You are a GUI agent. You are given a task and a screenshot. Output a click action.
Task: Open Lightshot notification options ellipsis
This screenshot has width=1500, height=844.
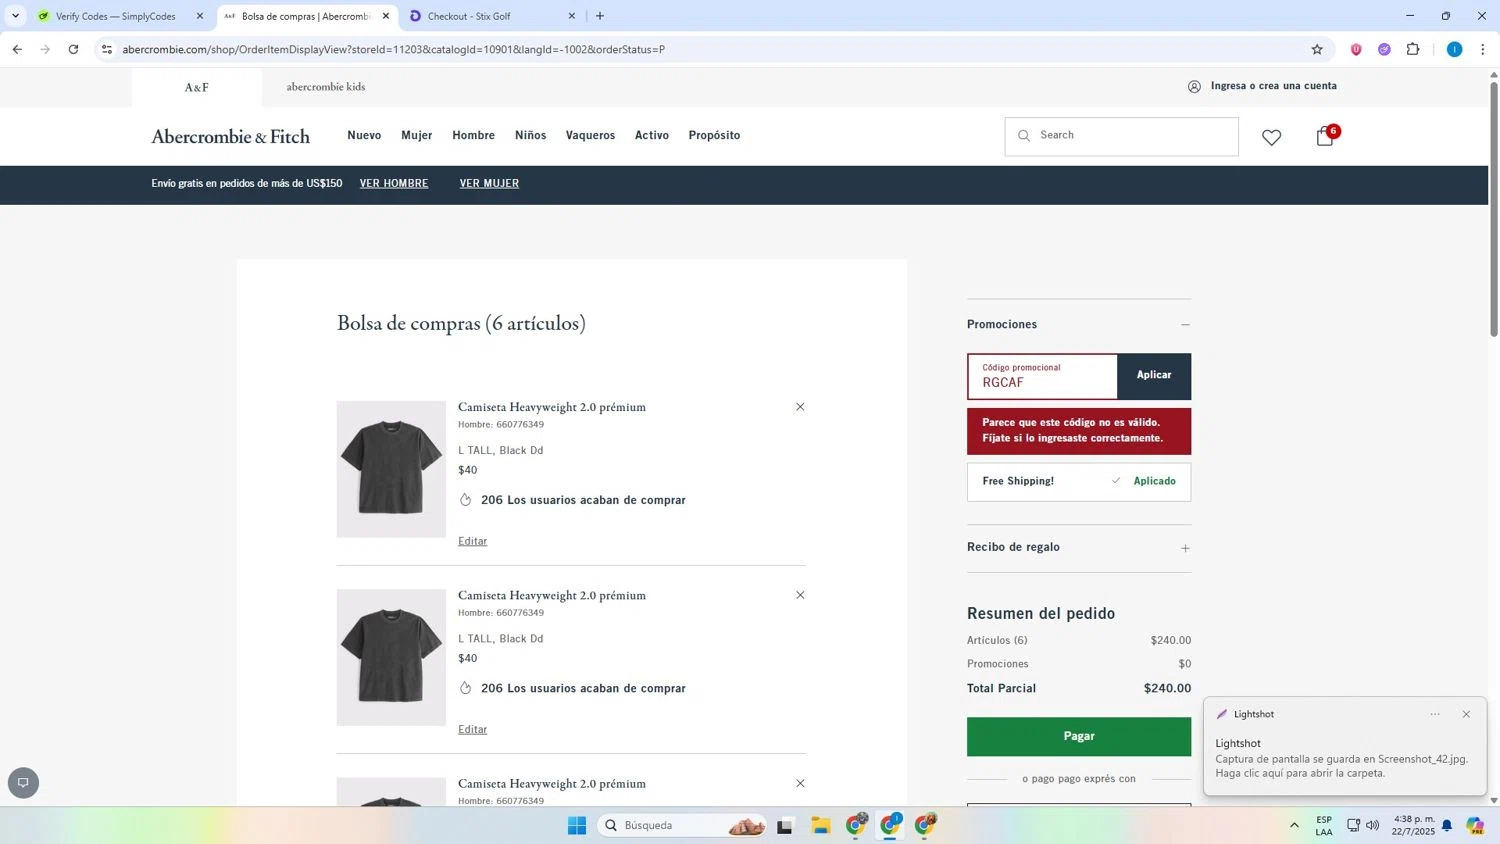pos(1435,714)
